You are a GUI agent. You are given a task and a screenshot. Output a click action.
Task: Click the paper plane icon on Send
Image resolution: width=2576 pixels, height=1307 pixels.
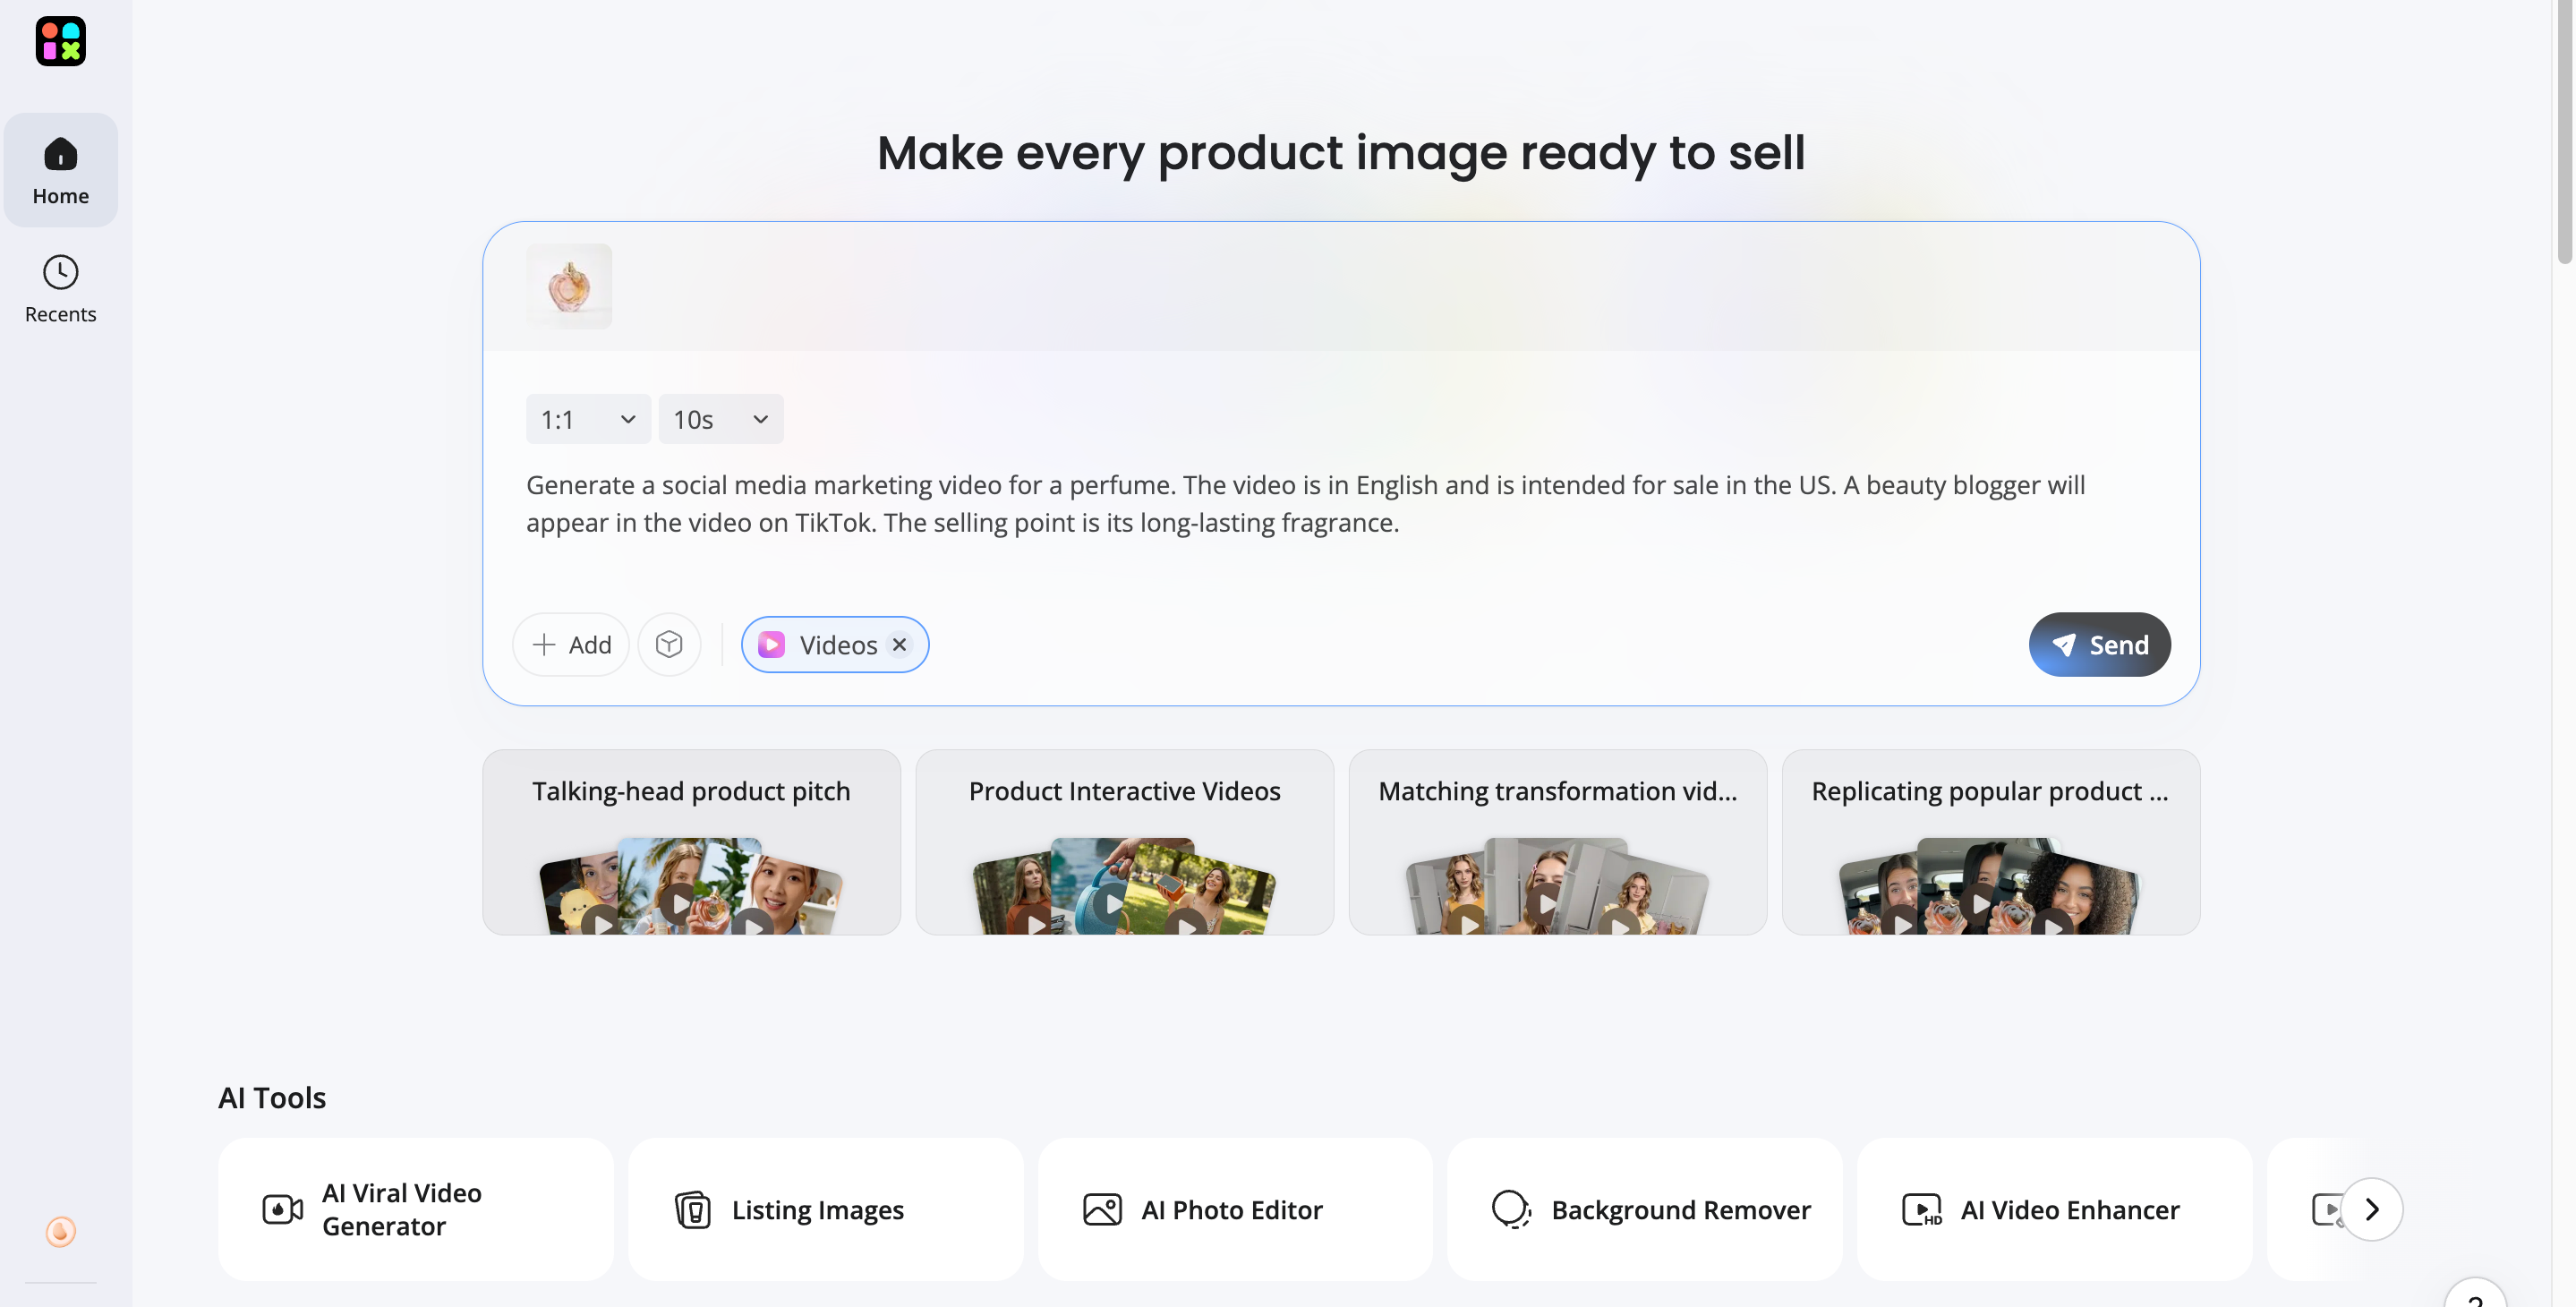tap(2063, 645)
